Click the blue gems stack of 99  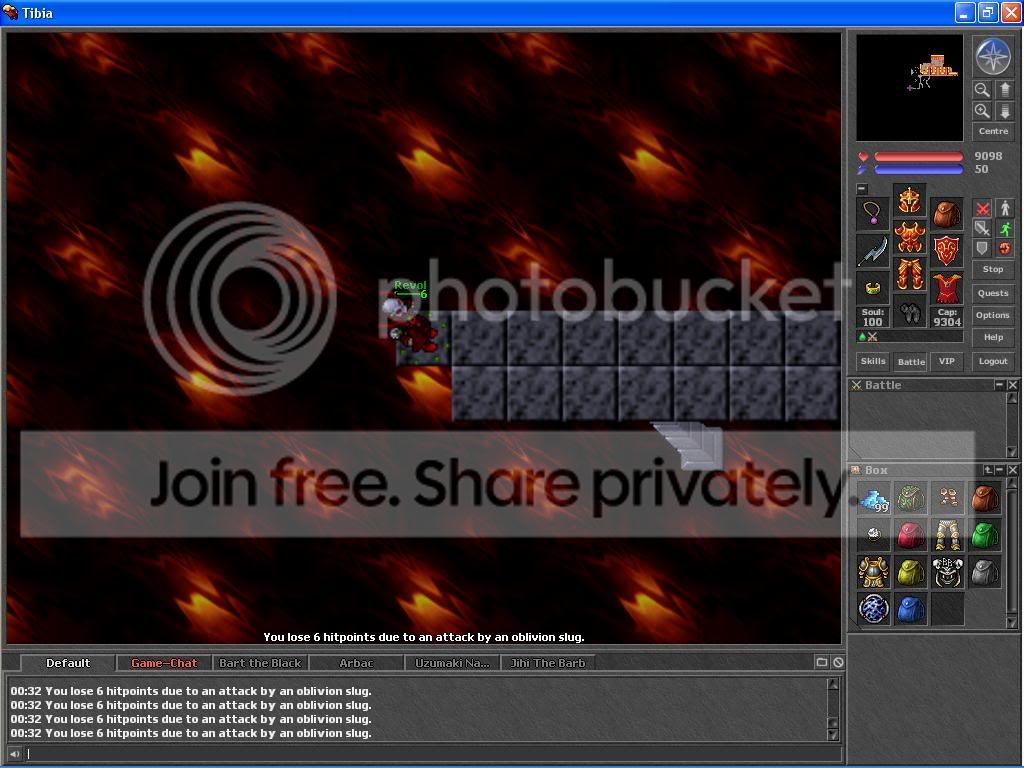coord(874,498)
